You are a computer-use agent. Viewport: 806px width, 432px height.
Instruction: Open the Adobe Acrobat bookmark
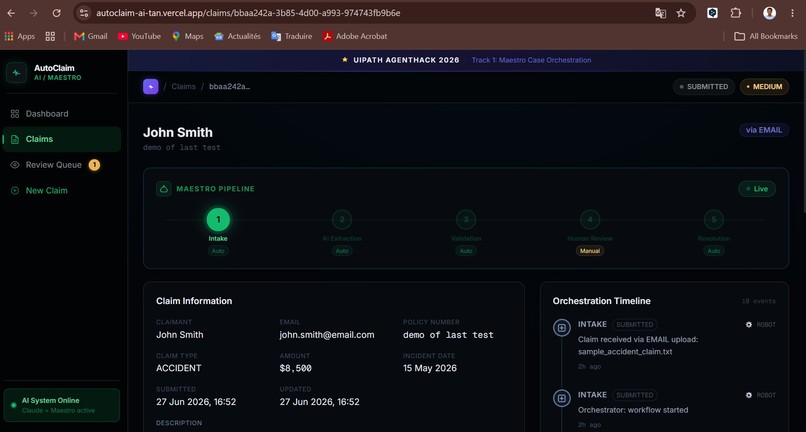pos(355,37)
